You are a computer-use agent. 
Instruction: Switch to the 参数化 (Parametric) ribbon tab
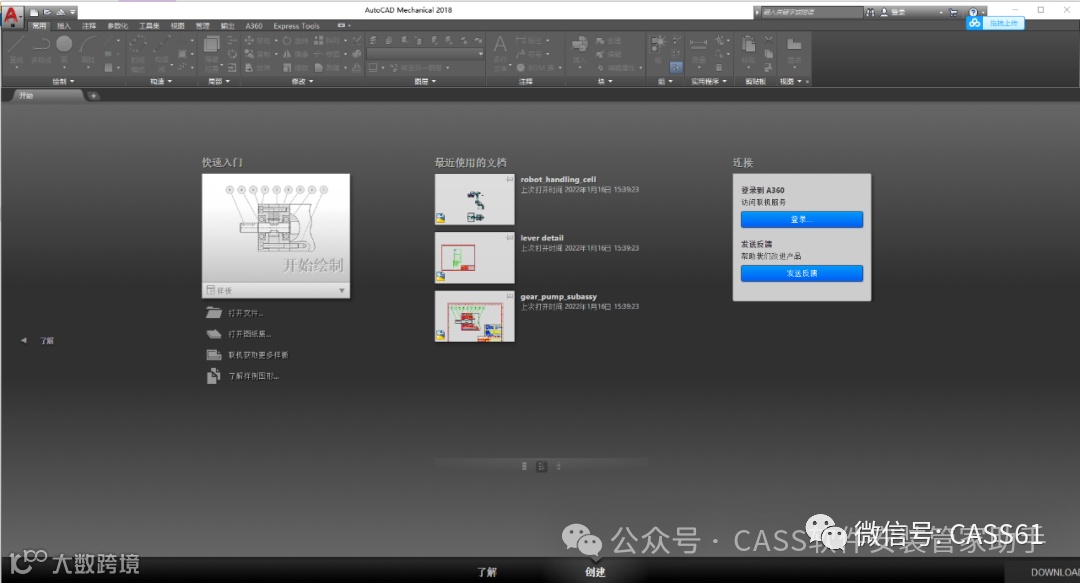click(x=118, y=25)
